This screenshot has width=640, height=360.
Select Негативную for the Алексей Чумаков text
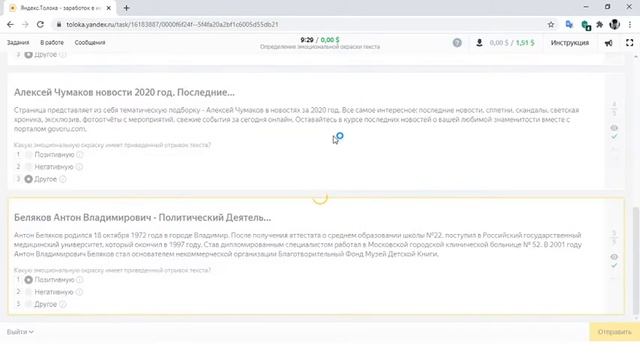pyautogui.click(x=29, y=167)
